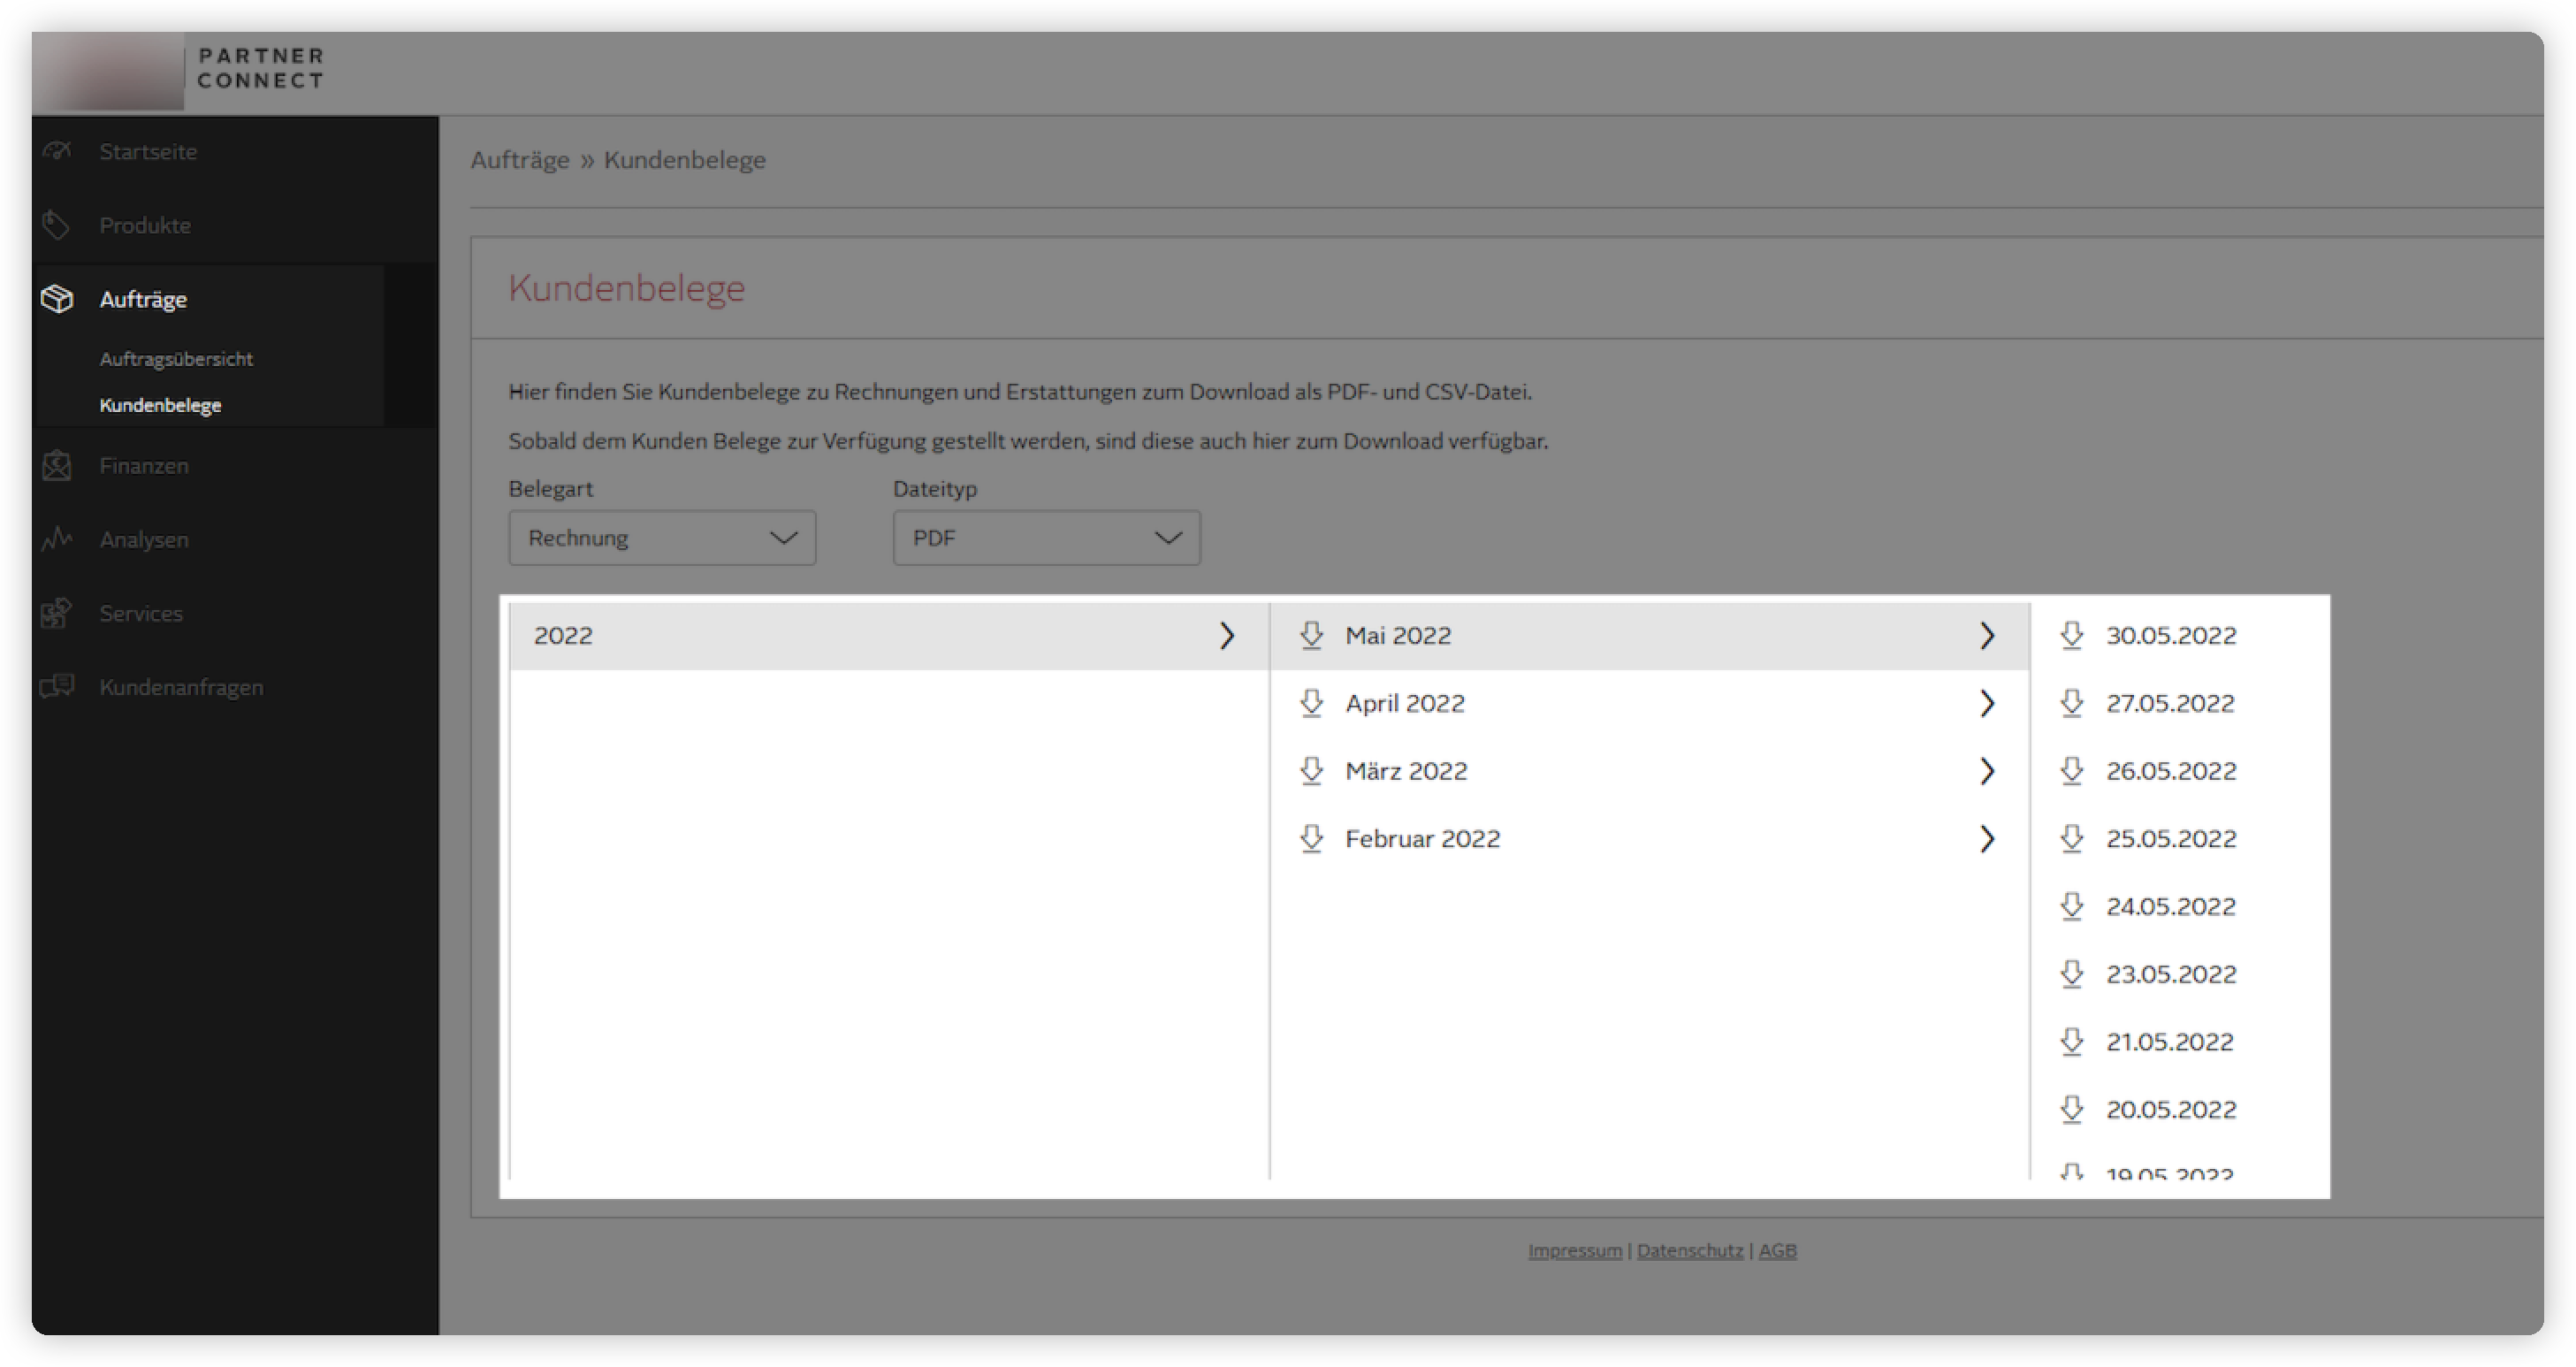Download Februar 2022 receipts via arrow icon
Screen dimensions: 2576x1367
coord(1311,838)
